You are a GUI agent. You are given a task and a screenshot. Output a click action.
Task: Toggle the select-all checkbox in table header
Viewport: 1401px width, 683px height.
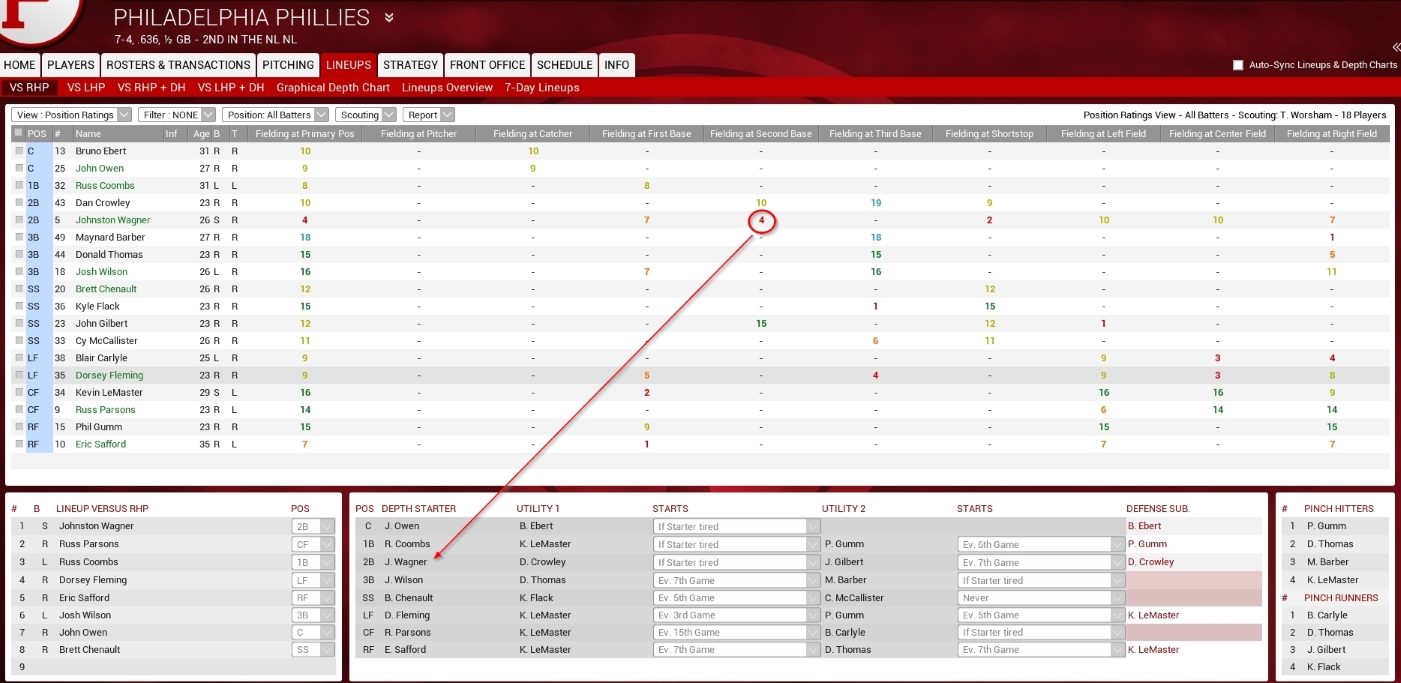(x=18, y=133)
